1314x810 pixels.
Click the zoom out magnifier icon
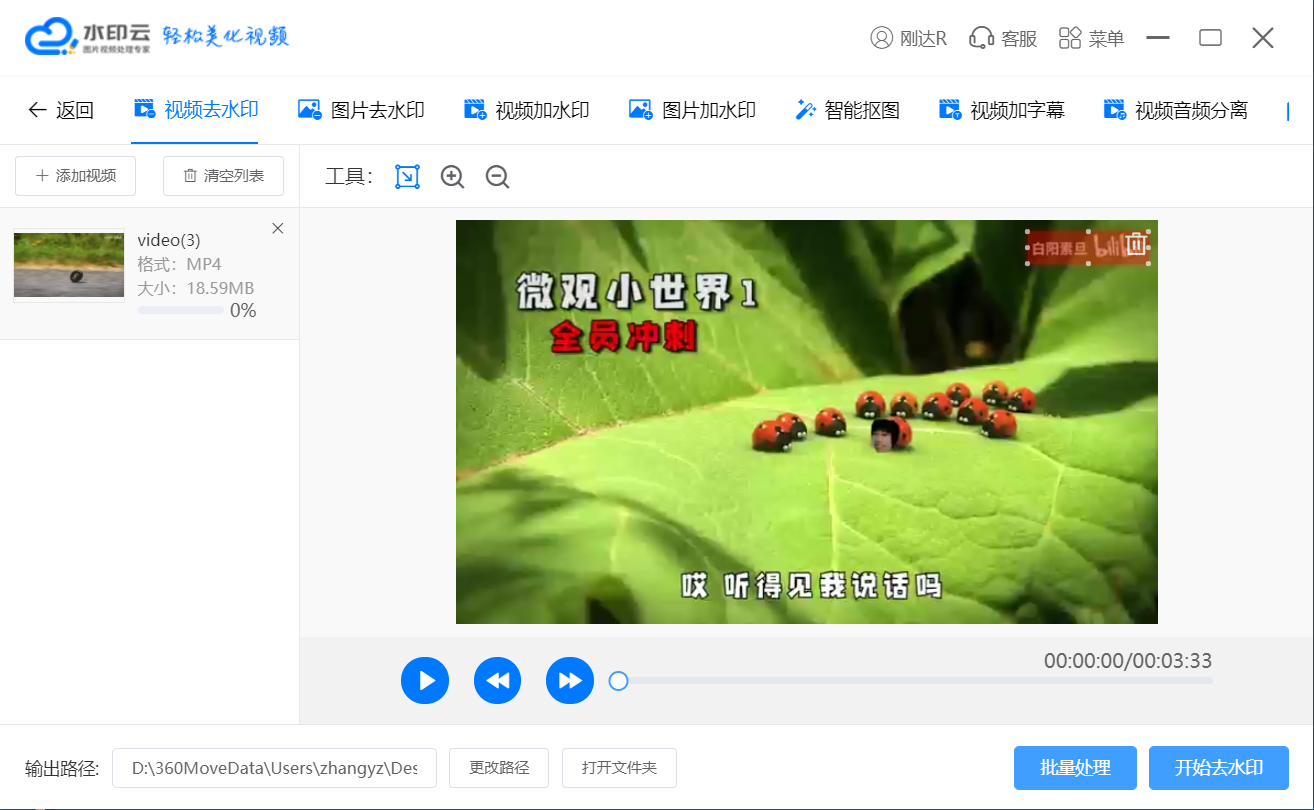(497, 177)
